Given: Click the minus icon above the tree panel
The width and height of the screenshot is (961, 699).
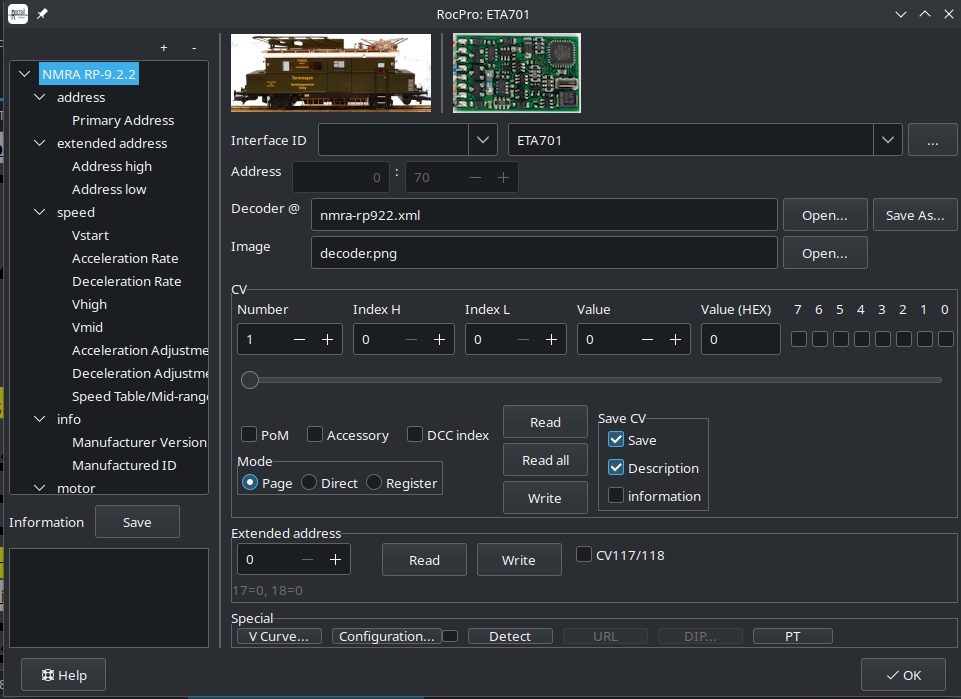Looking at the screenshot, I should coord(194,48).
